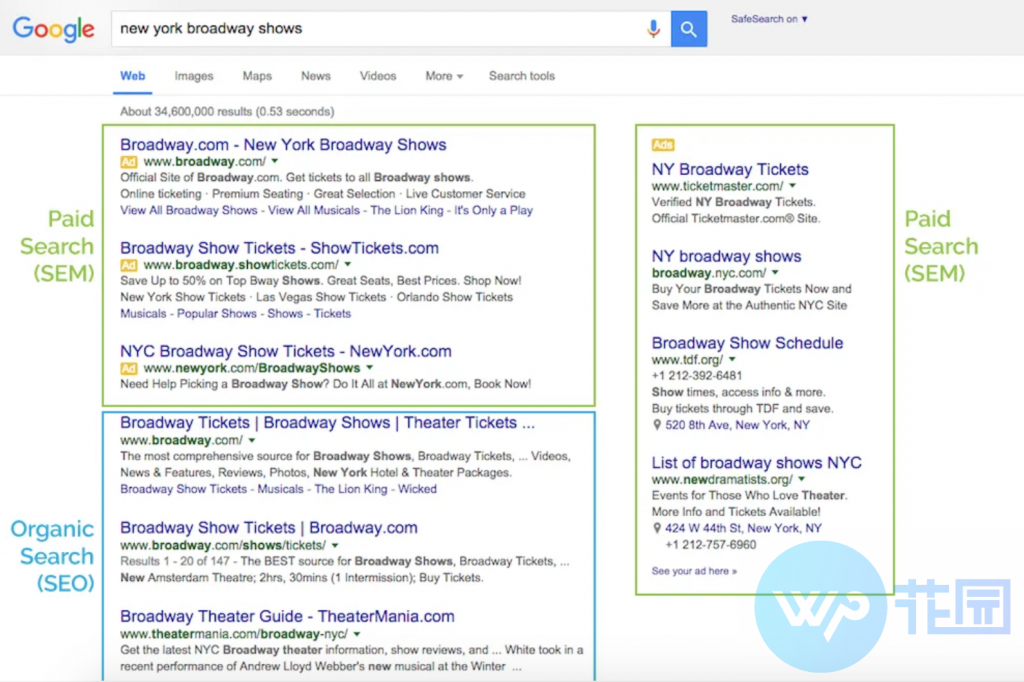
Task: Go to the Videos tab
Action: 378,76
